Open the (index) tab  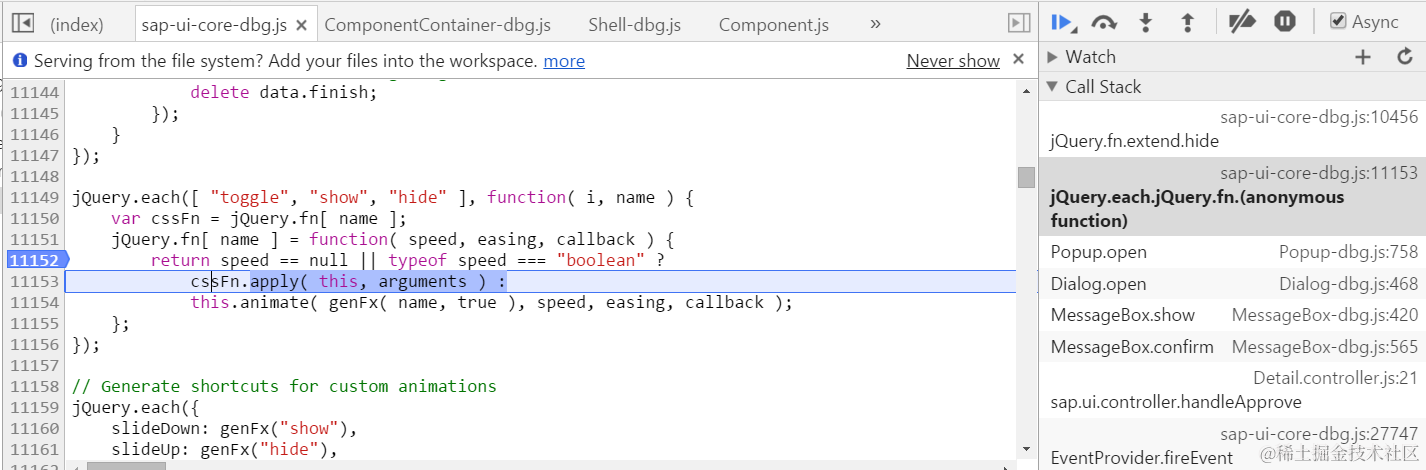[76, 24]
